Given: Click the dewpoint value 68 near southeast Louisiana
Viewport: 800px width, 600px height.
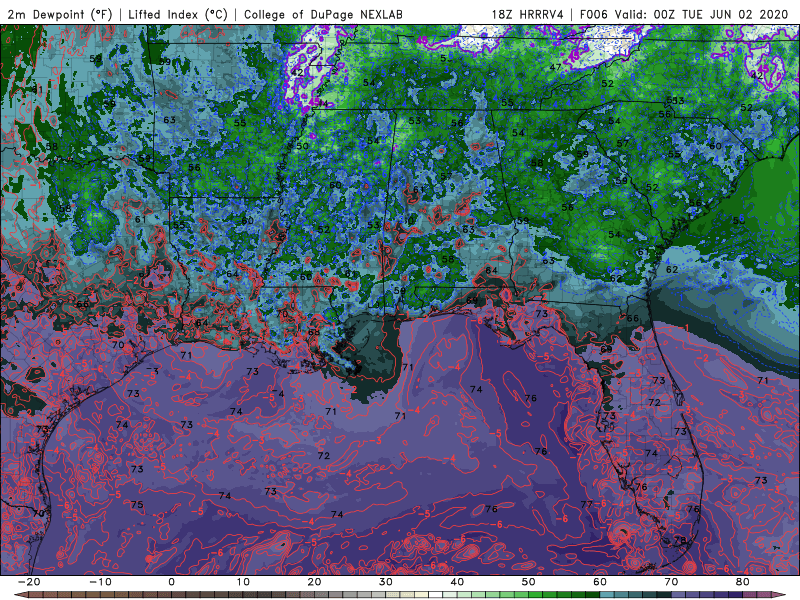Looking at the screenshot, I should [x=314, y=332].
